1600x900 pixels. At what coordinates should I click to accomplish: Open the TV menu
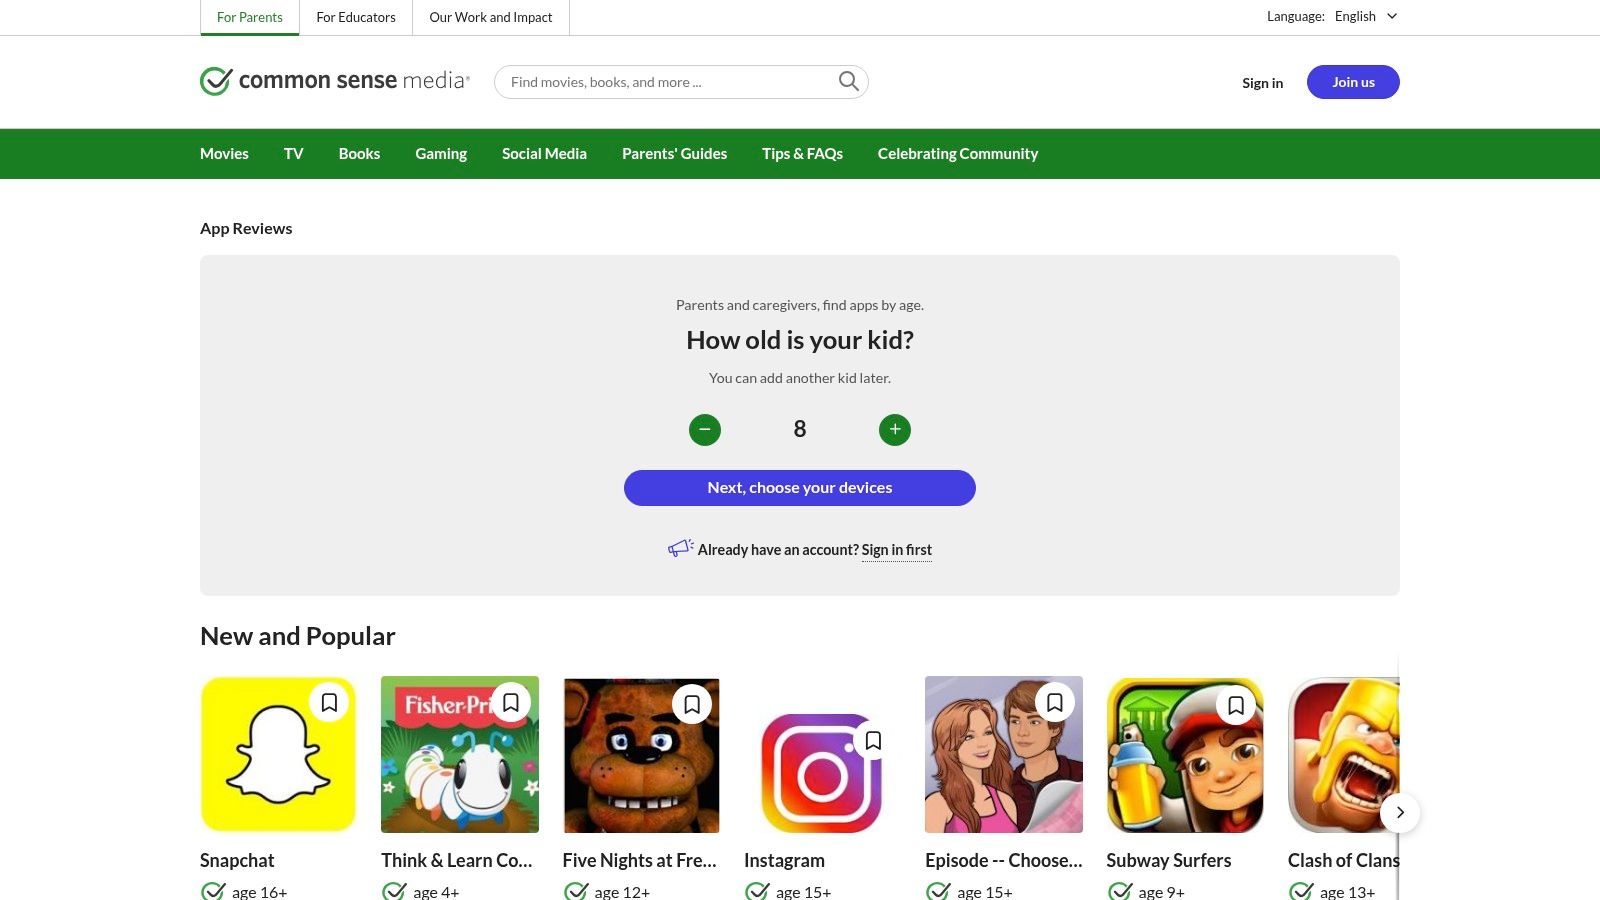(293, 154)
